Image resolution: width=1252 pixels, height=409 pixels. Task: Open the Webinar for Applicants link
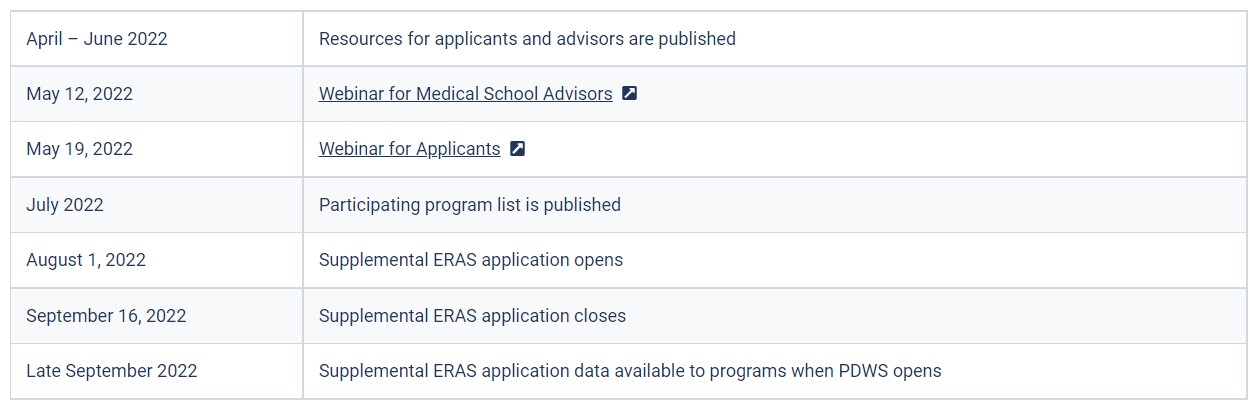click(409, 149)
